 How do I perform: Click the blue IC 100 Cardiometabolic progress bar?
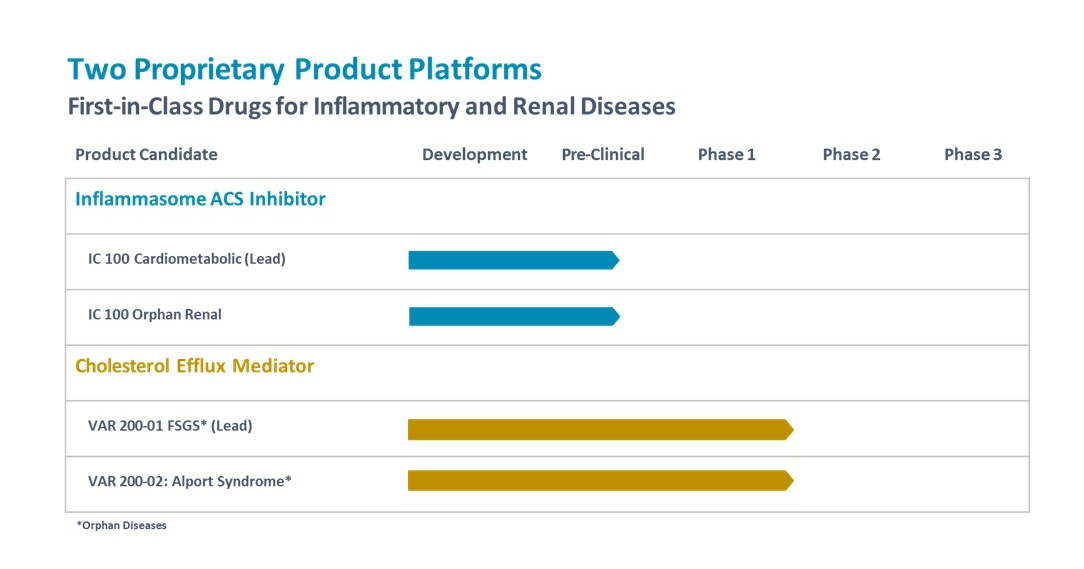click(x=512, y=260)
